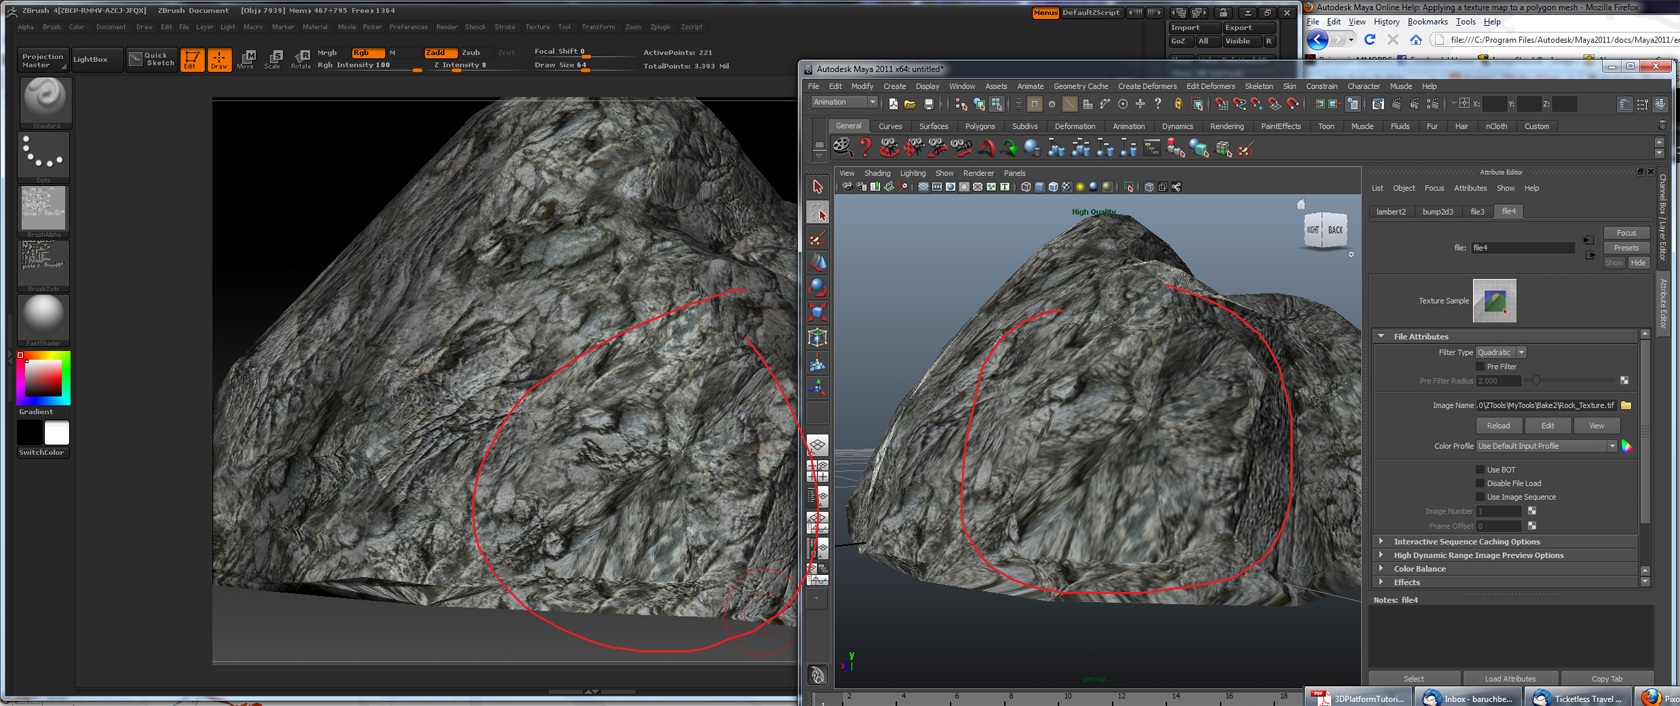The image size is (1680, 706).
Task: Click the white SwitchColor swatch in ZBrush
Action: pos(57,433)
